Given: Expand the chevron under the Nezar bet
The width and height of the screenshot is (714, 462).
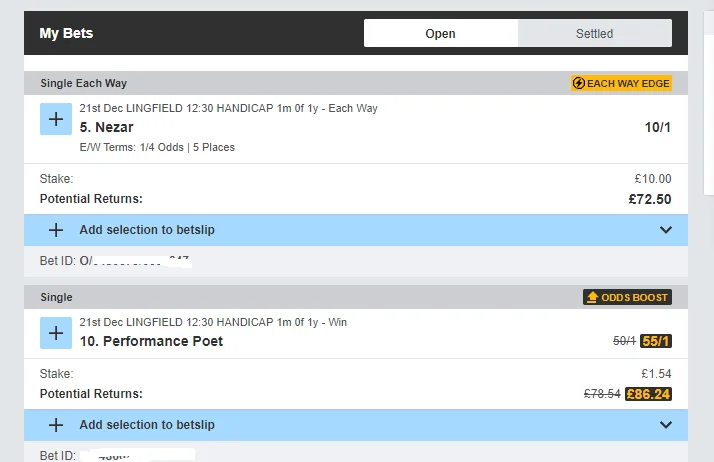Looking at the screenshot, I should [666, 230].
